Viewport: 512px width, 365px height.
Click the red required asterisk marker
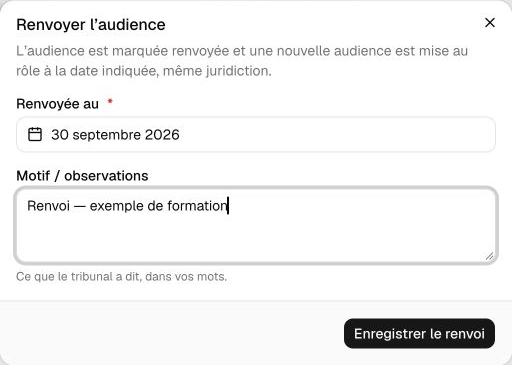110,101
